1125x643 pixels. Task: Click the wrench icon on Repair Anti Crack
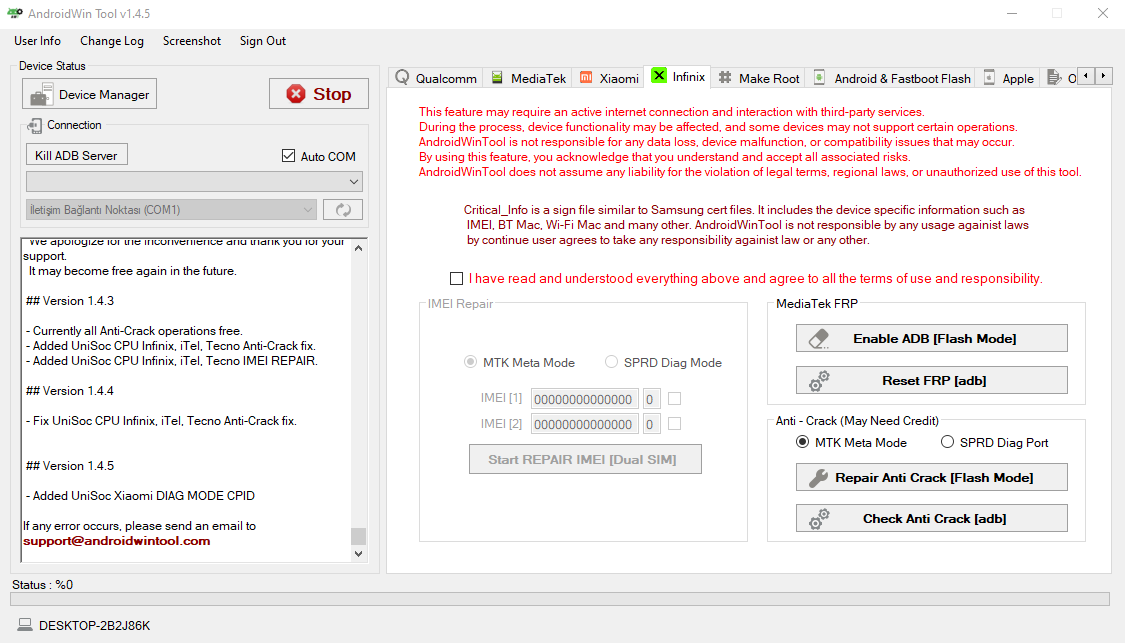point(818,478)
